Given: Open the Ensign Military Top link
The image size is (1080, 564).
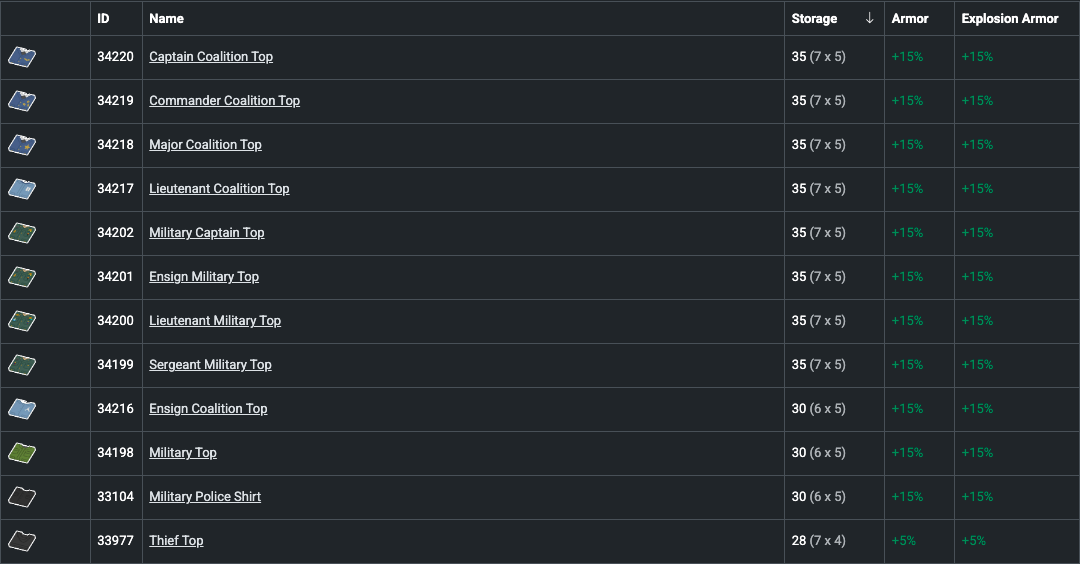Looking at the screenshot, I should (204, 277).
